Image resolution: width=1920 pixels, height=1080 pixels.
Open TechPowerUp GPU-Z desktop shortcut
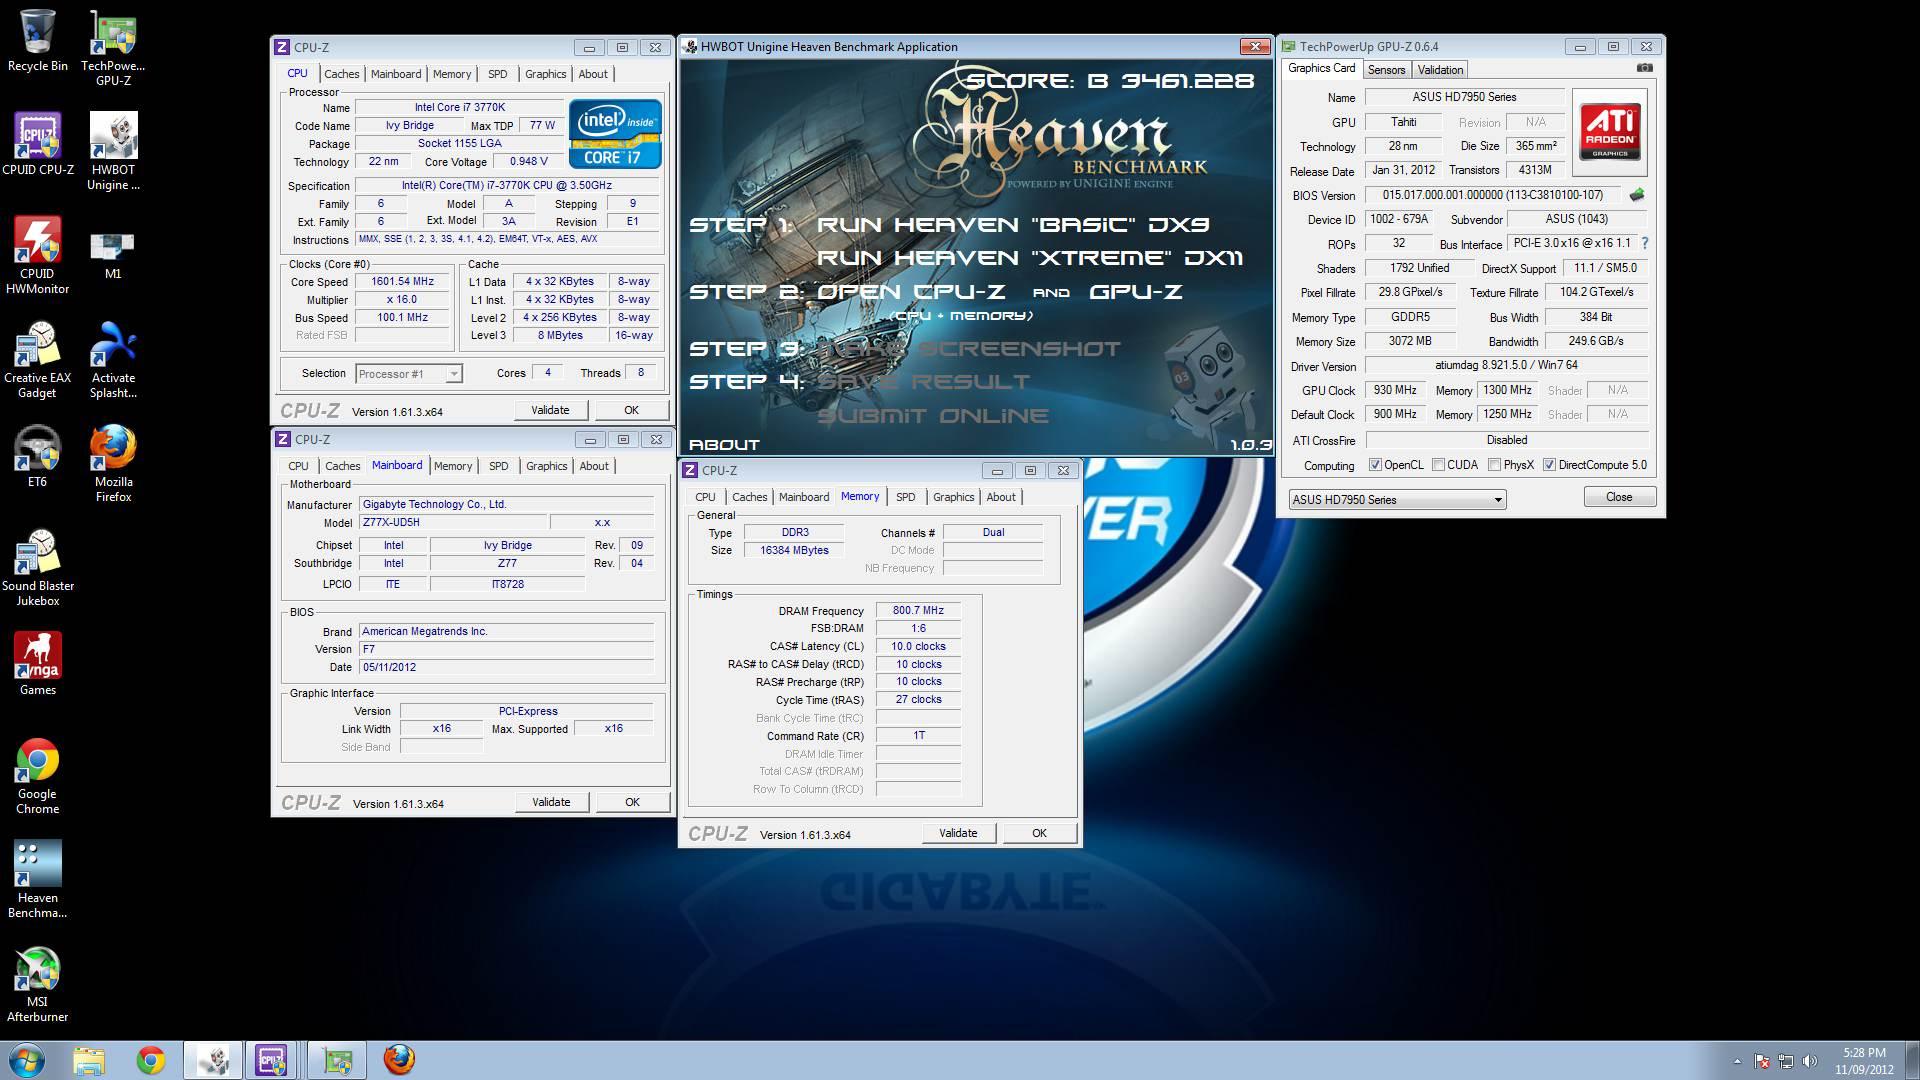pyautogui.click(x=113, y=48)
